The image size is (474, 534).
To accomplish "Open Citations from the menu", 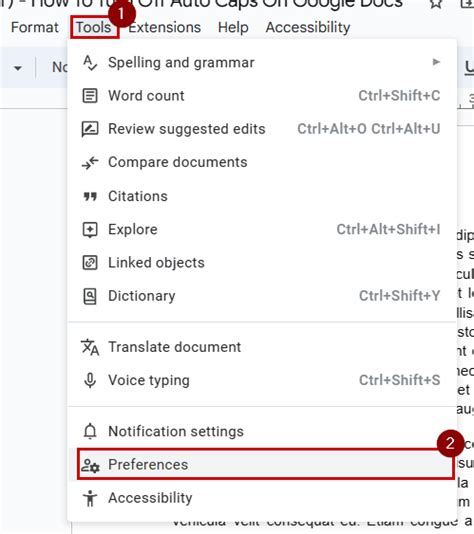I will point(262,196).
